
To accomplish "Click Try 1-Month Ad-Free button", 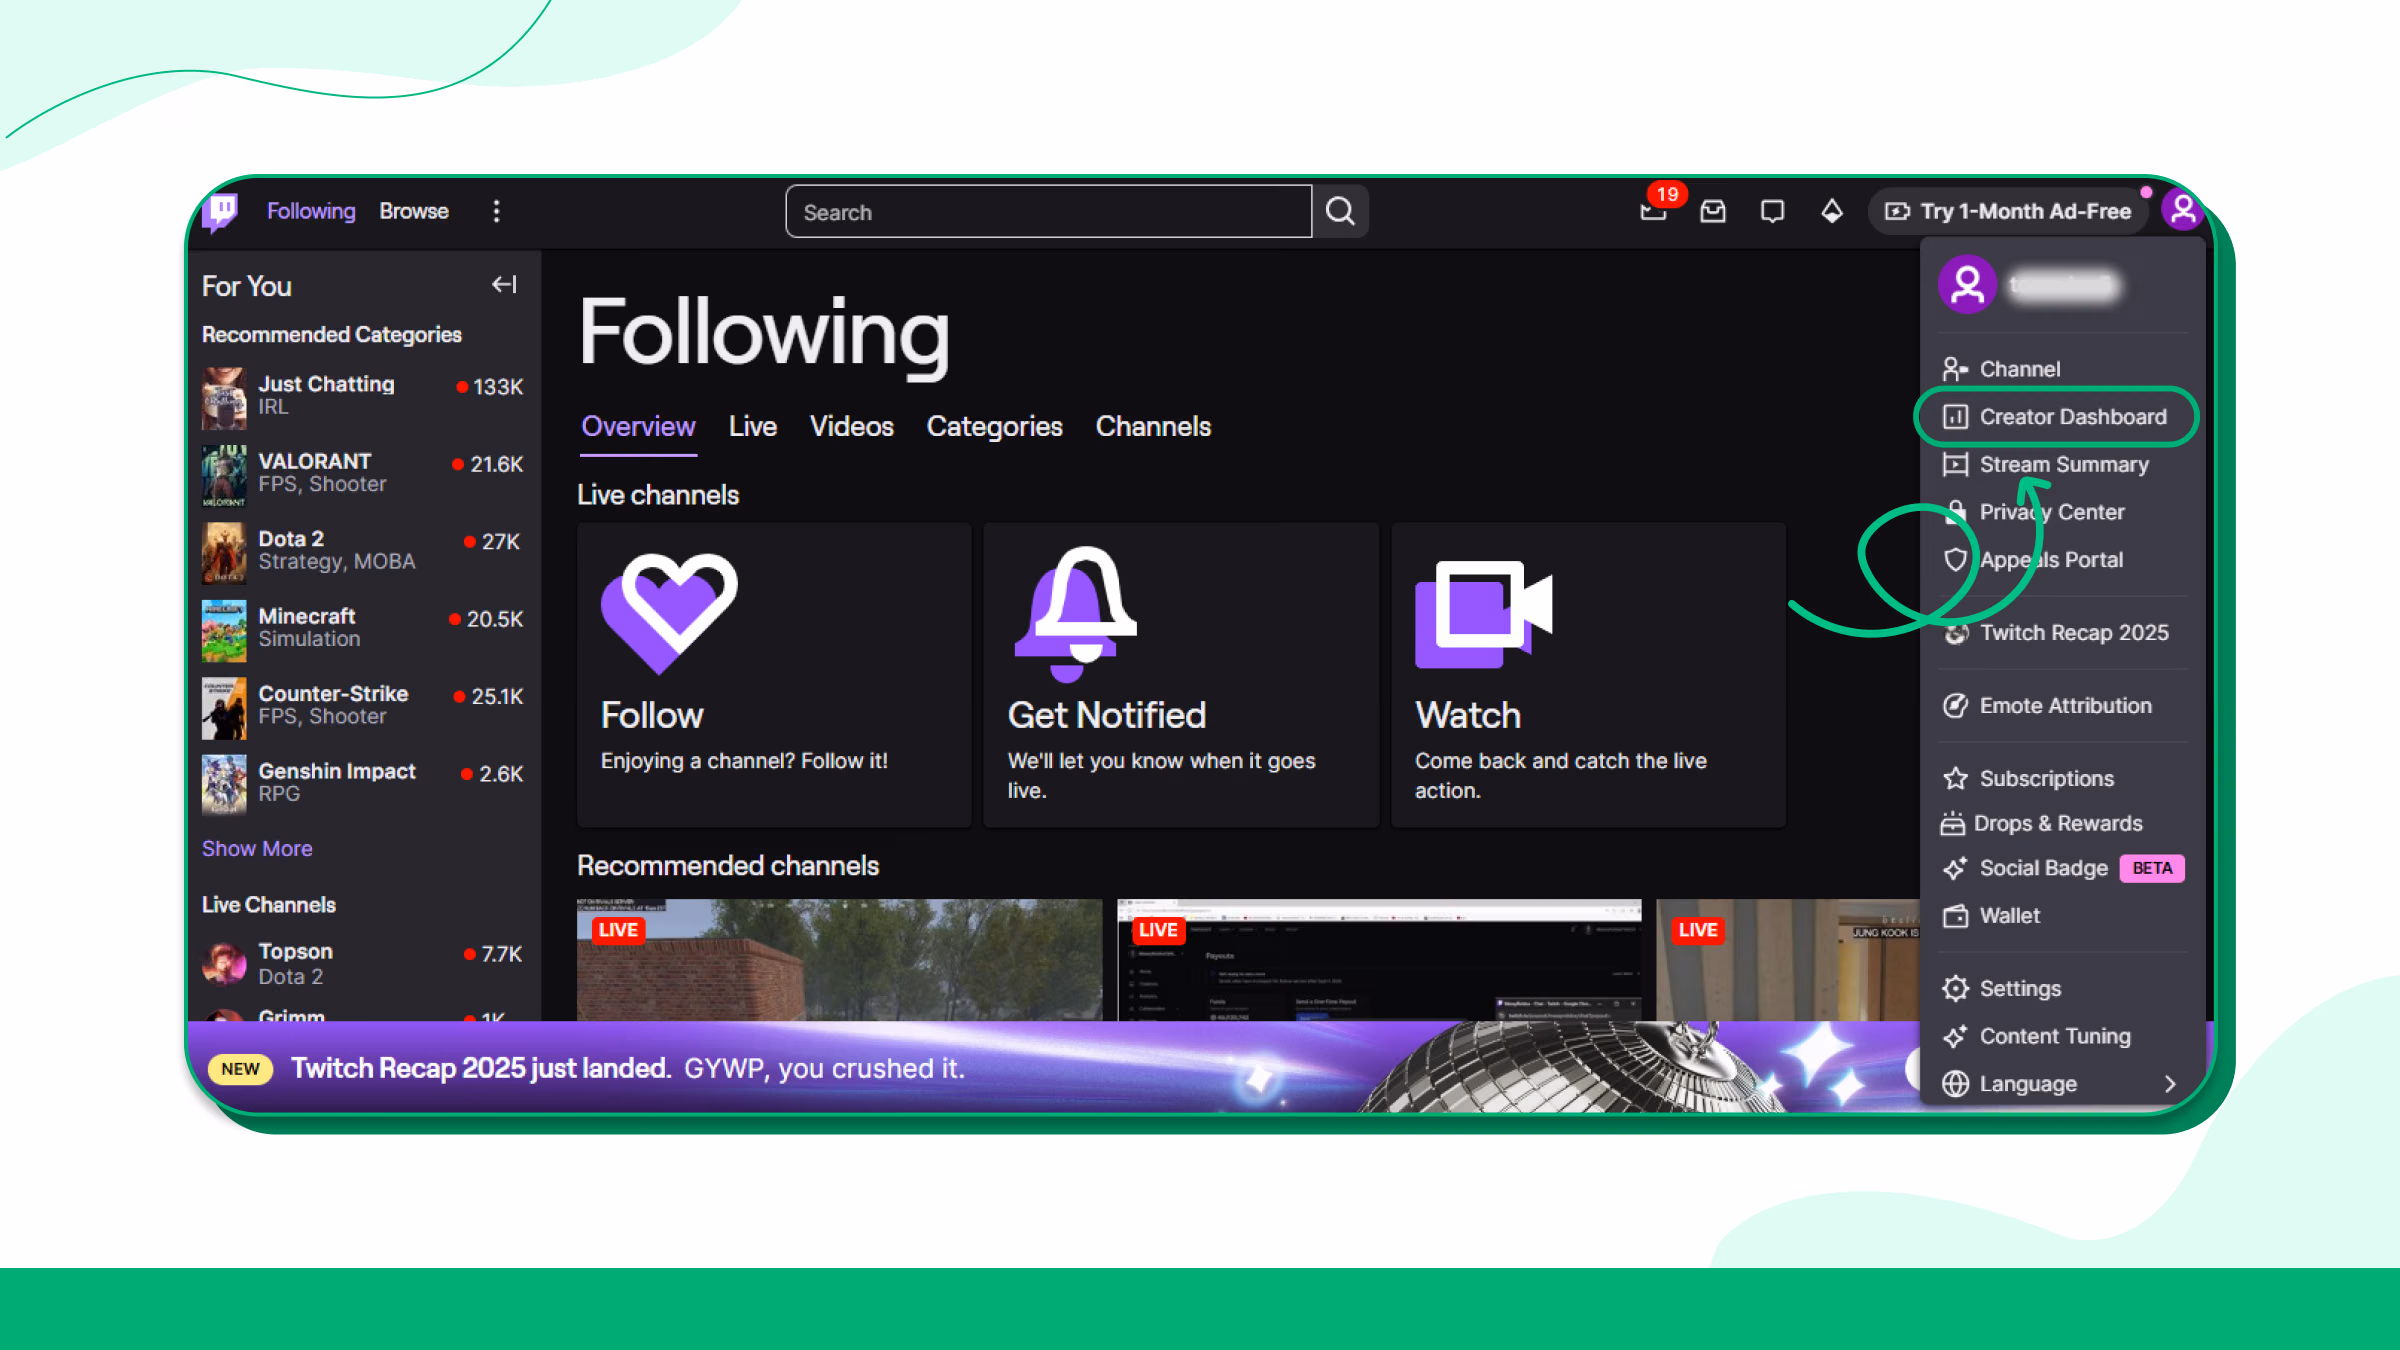I will 2008,211.
